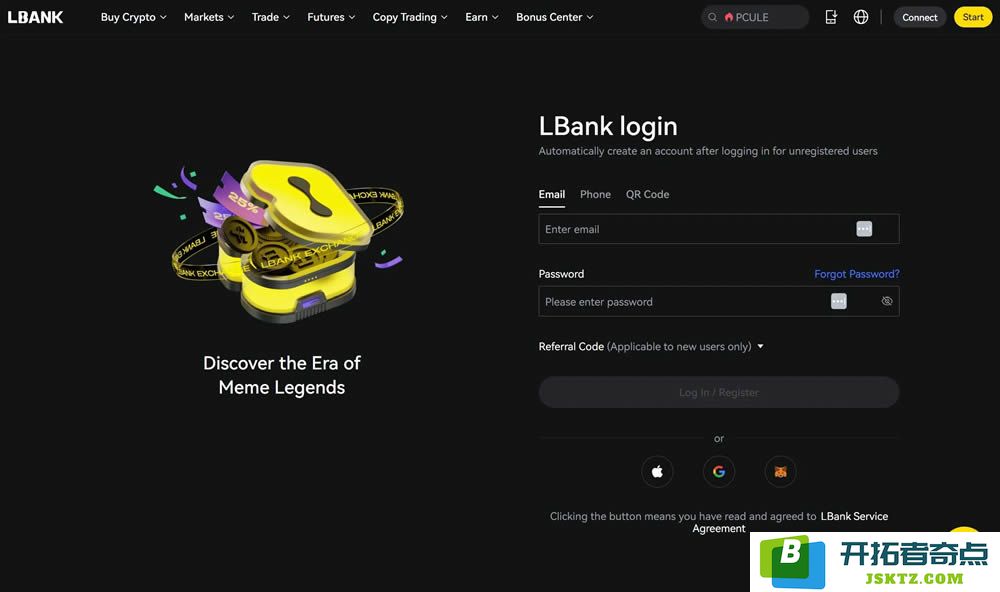Viewport: 1000px width, 592px height.
Task: Sign in with MetaMask fox icon
Action: point(781,471)
